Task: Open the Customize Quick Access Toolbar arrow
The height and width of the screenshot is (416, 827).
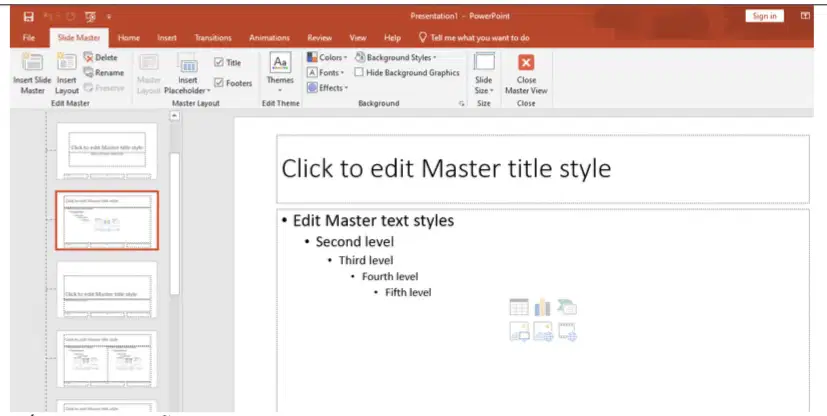Action: click(109, 17)
